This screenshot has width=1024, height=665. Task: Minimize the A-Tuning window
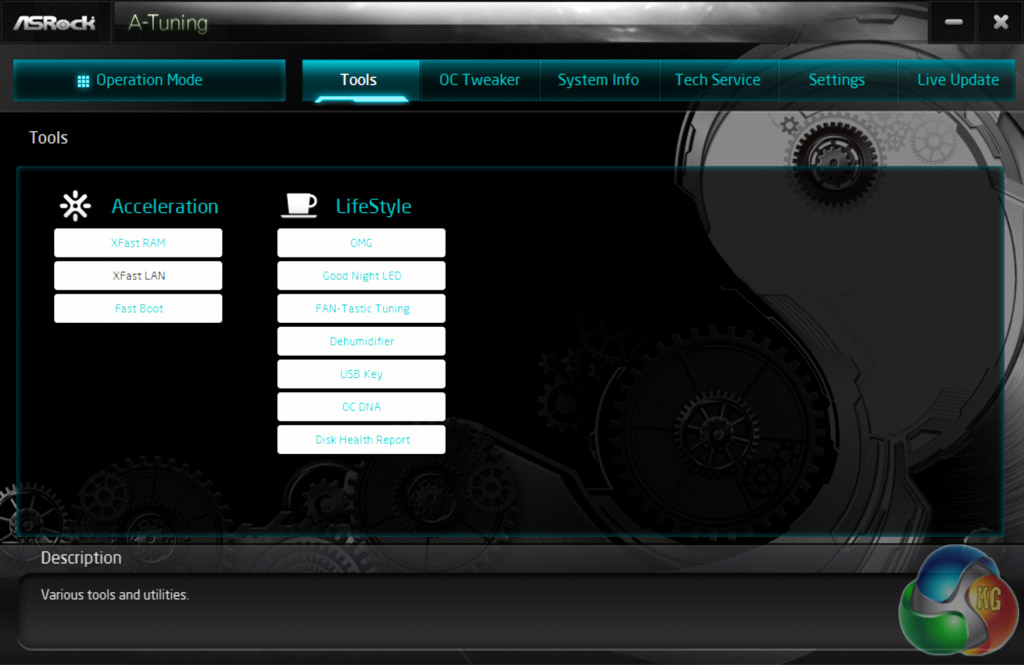pos(953,22)
